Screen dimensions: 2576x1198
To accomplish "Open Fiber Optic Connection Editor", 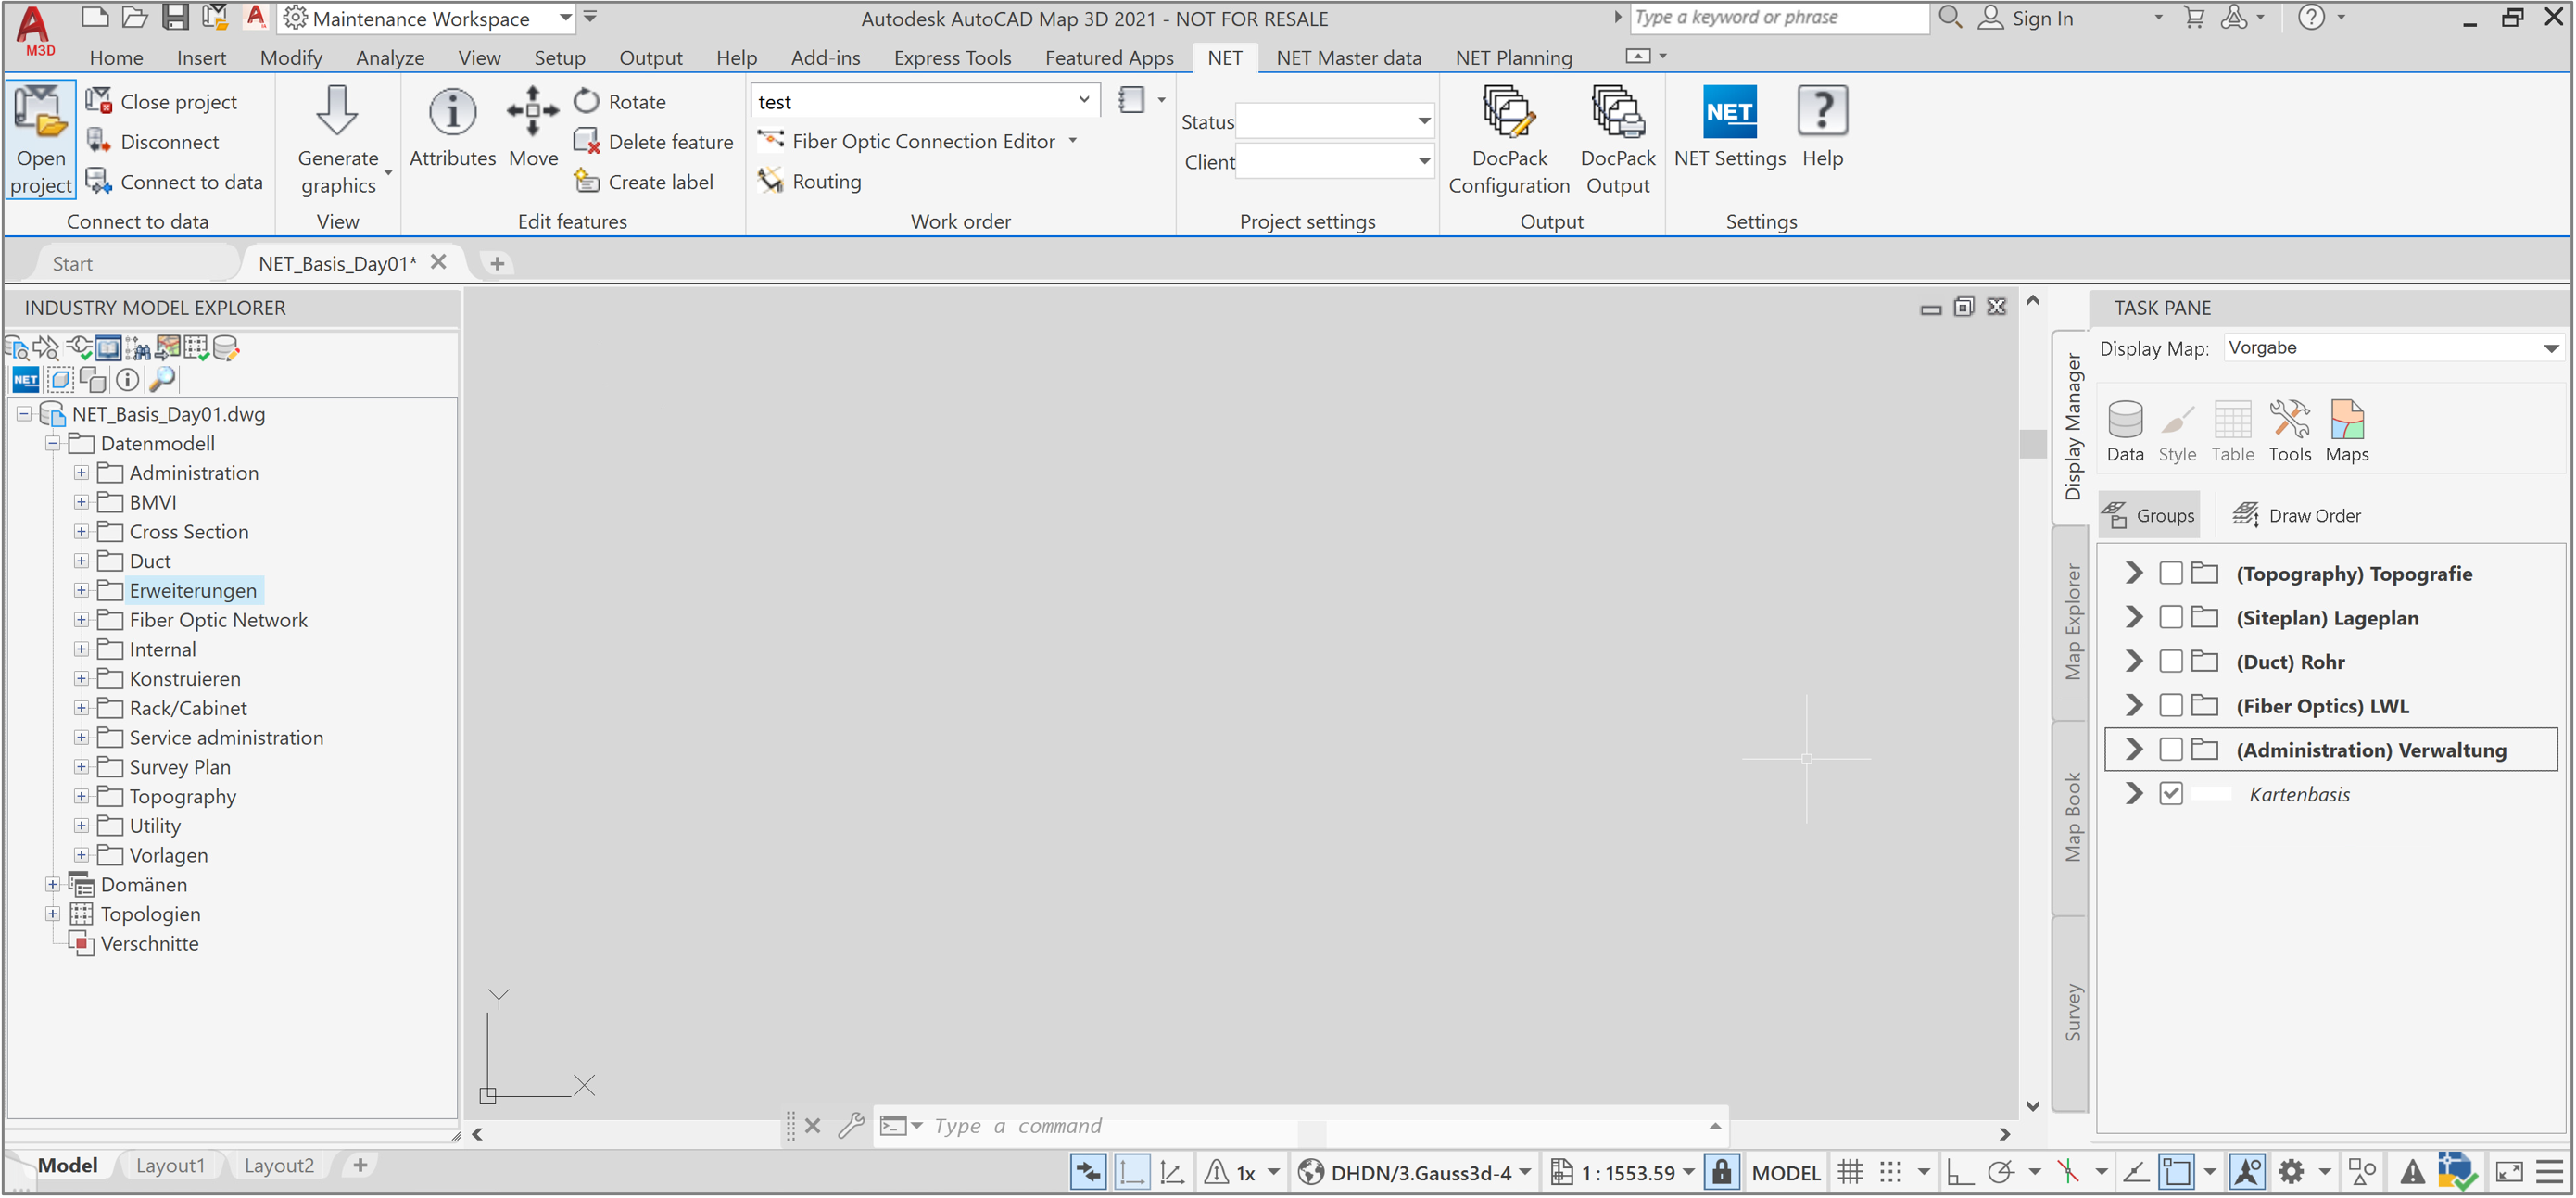I will 907,141.
